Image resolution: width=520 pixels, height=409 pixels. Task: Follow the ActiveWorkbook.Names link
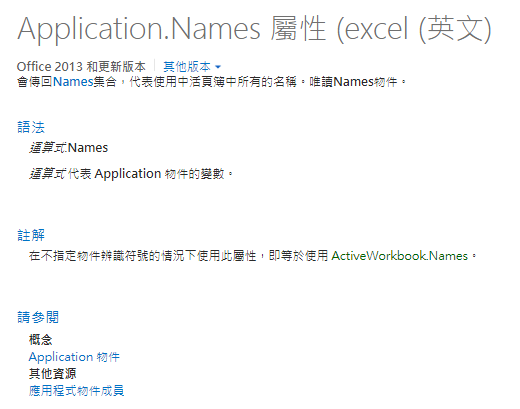click(x=399, y=256)
